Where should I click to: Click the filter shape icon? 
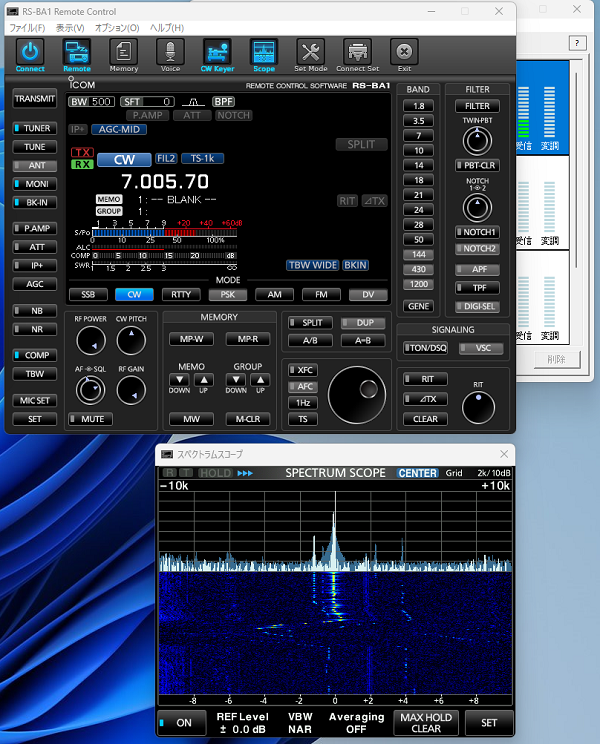[x=194, y=102]
